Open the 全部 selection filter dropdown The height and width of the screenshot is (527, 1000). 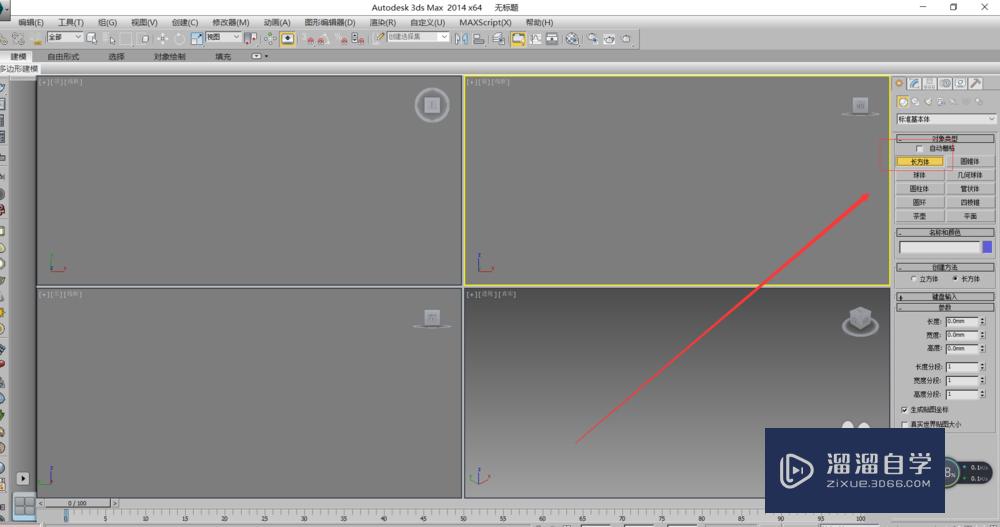coord(64,37)
